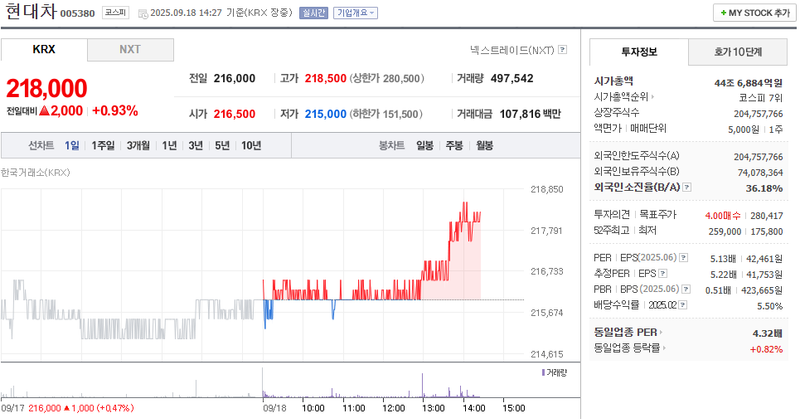Click the dividend yield 5.50%
Viewport: 800px width, 419px height.
[769, 306]
